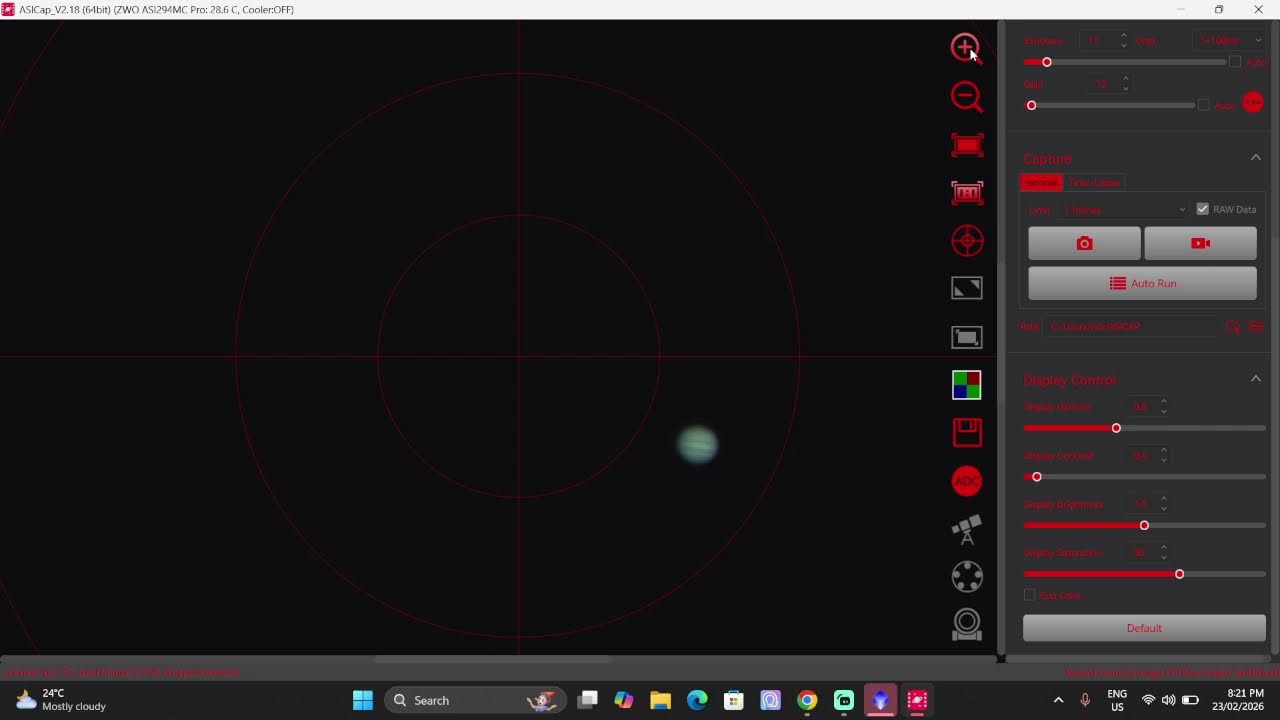Toggle full screen preview icon
Viewport: 1280px width, 720px height.
[967, 337]
